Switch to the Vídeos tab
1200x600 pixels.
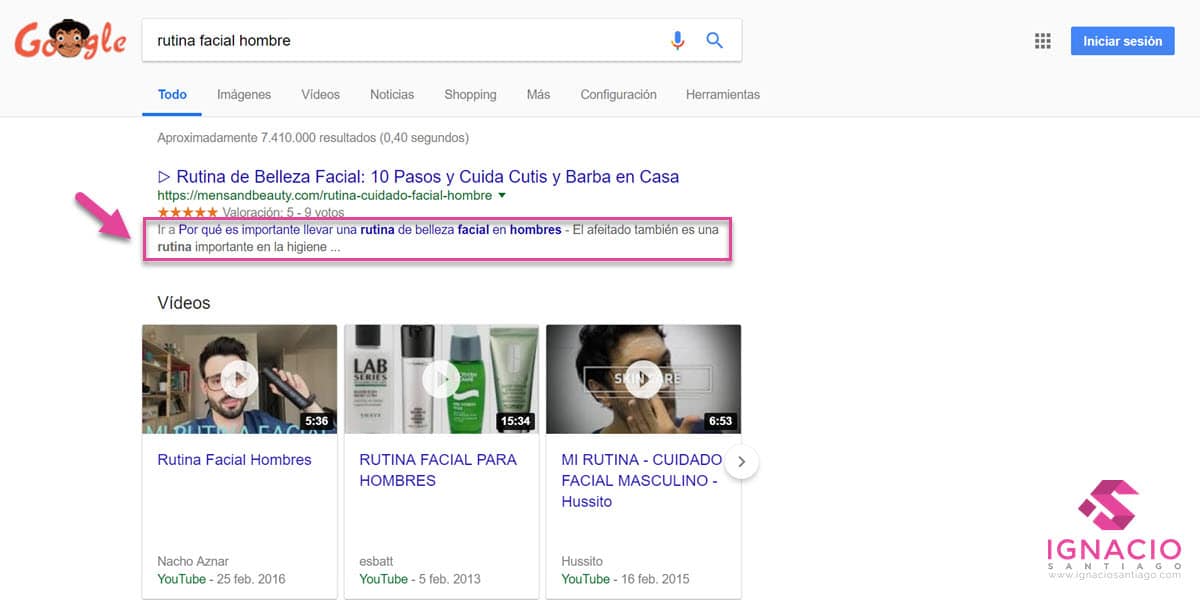pyautogui.click(x=321, y=94)
